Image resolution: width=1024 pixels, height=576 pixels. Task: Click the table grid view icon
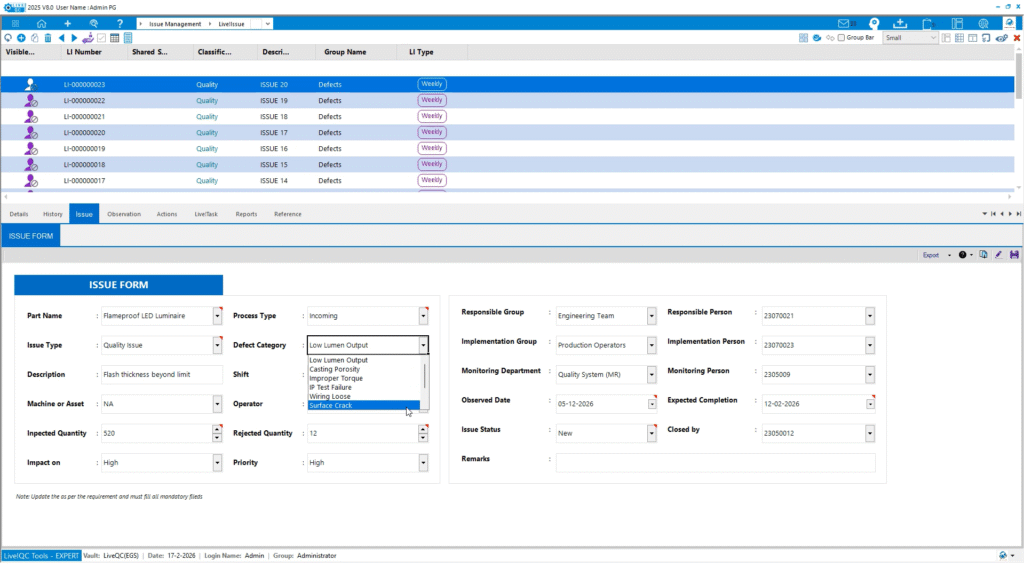coord(114,38)
